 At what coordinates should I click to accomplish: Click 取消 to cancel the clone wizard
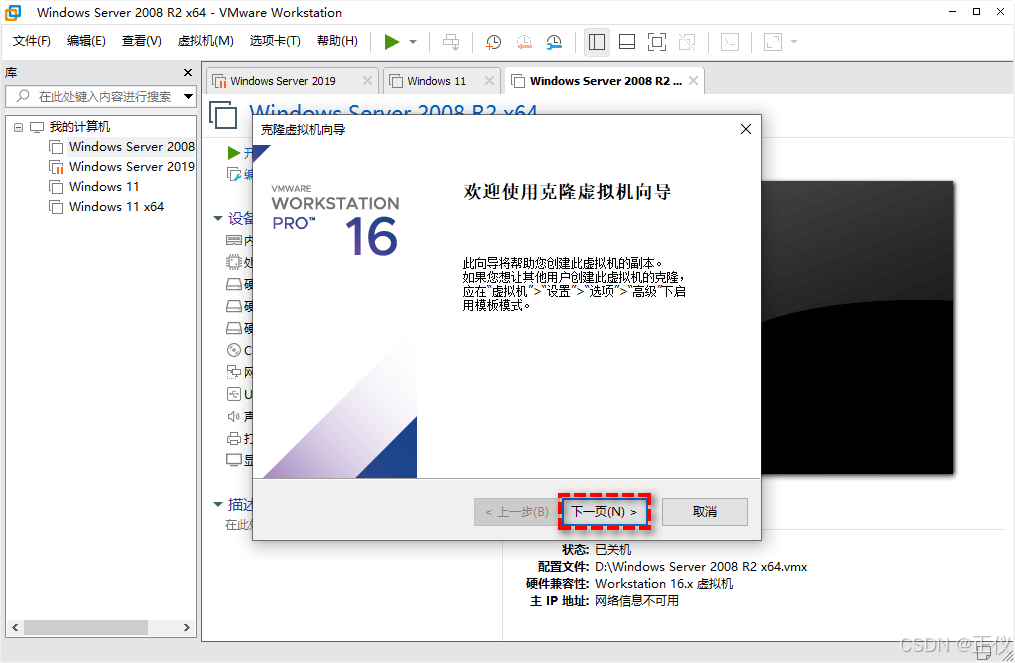[x=705, y=511]
